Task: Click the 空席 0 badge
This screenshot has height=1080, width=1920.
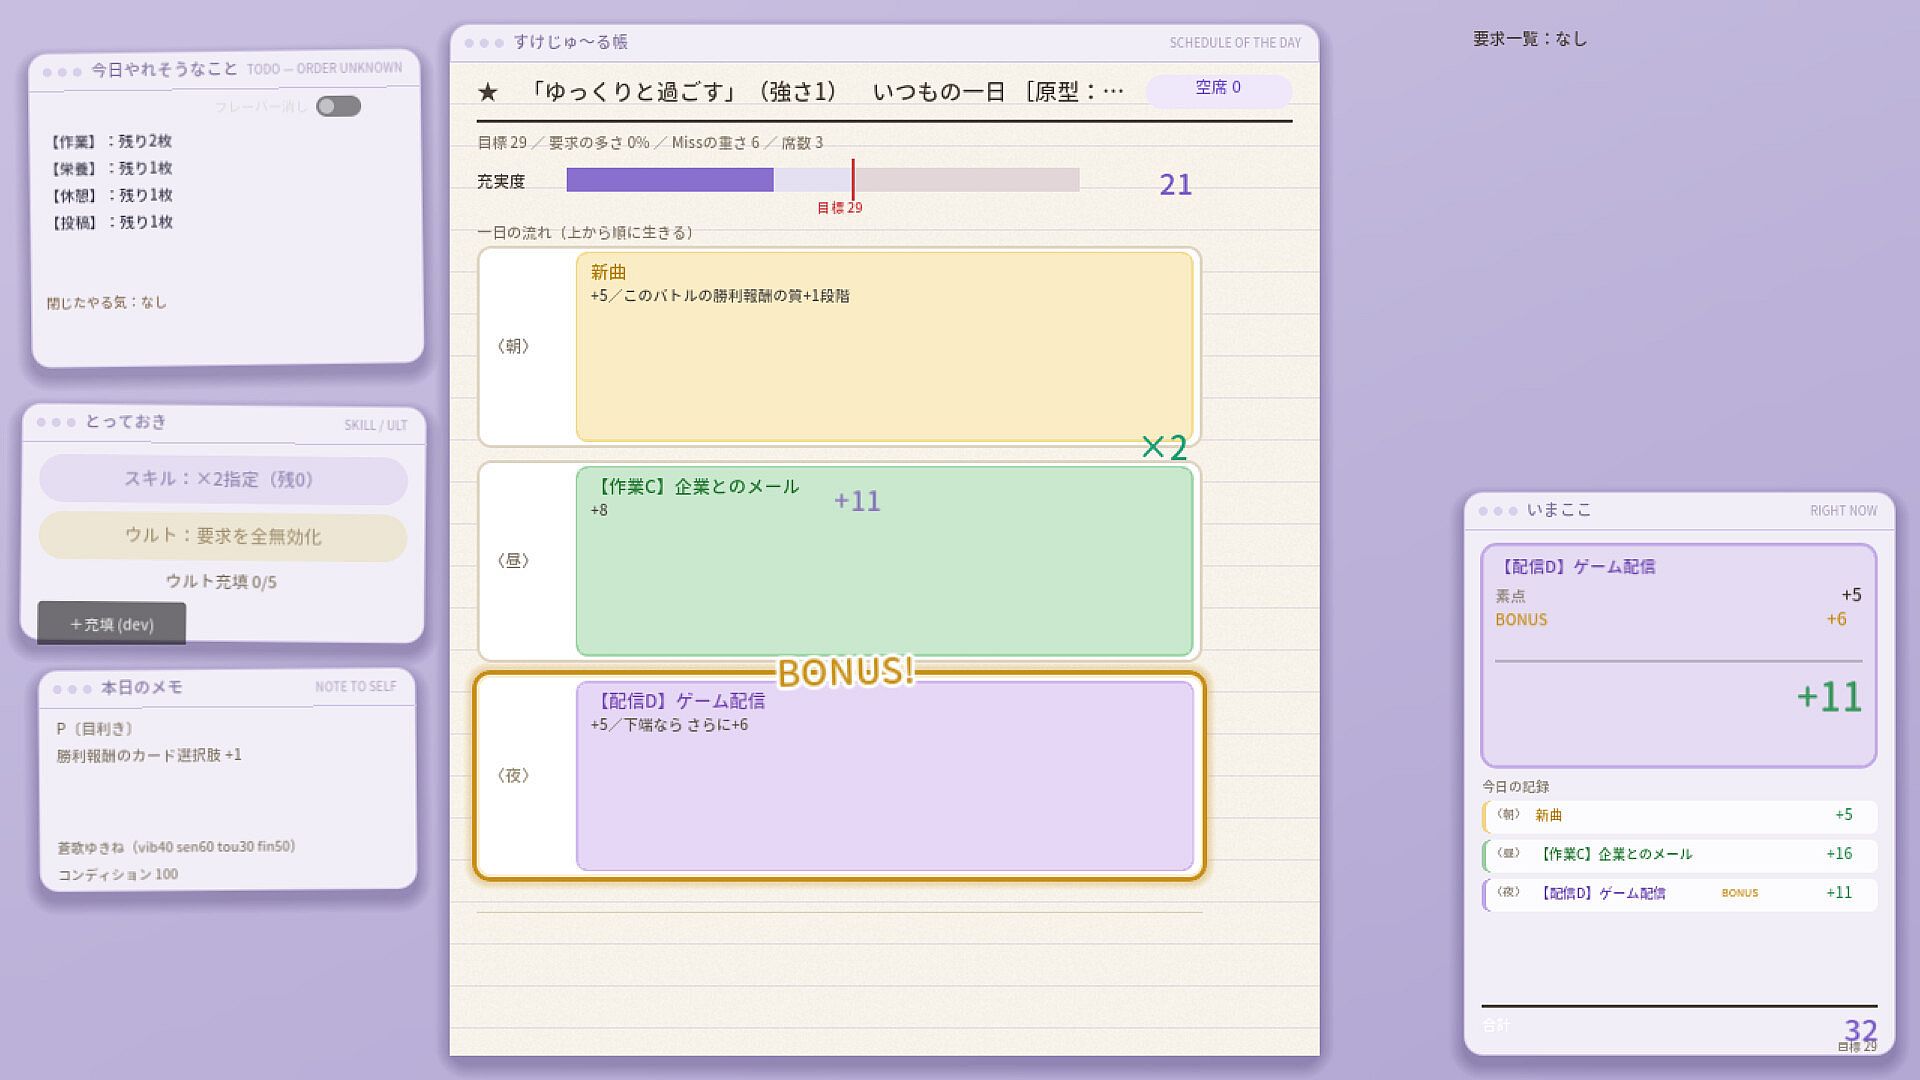Action: (x=1218, y=89)
